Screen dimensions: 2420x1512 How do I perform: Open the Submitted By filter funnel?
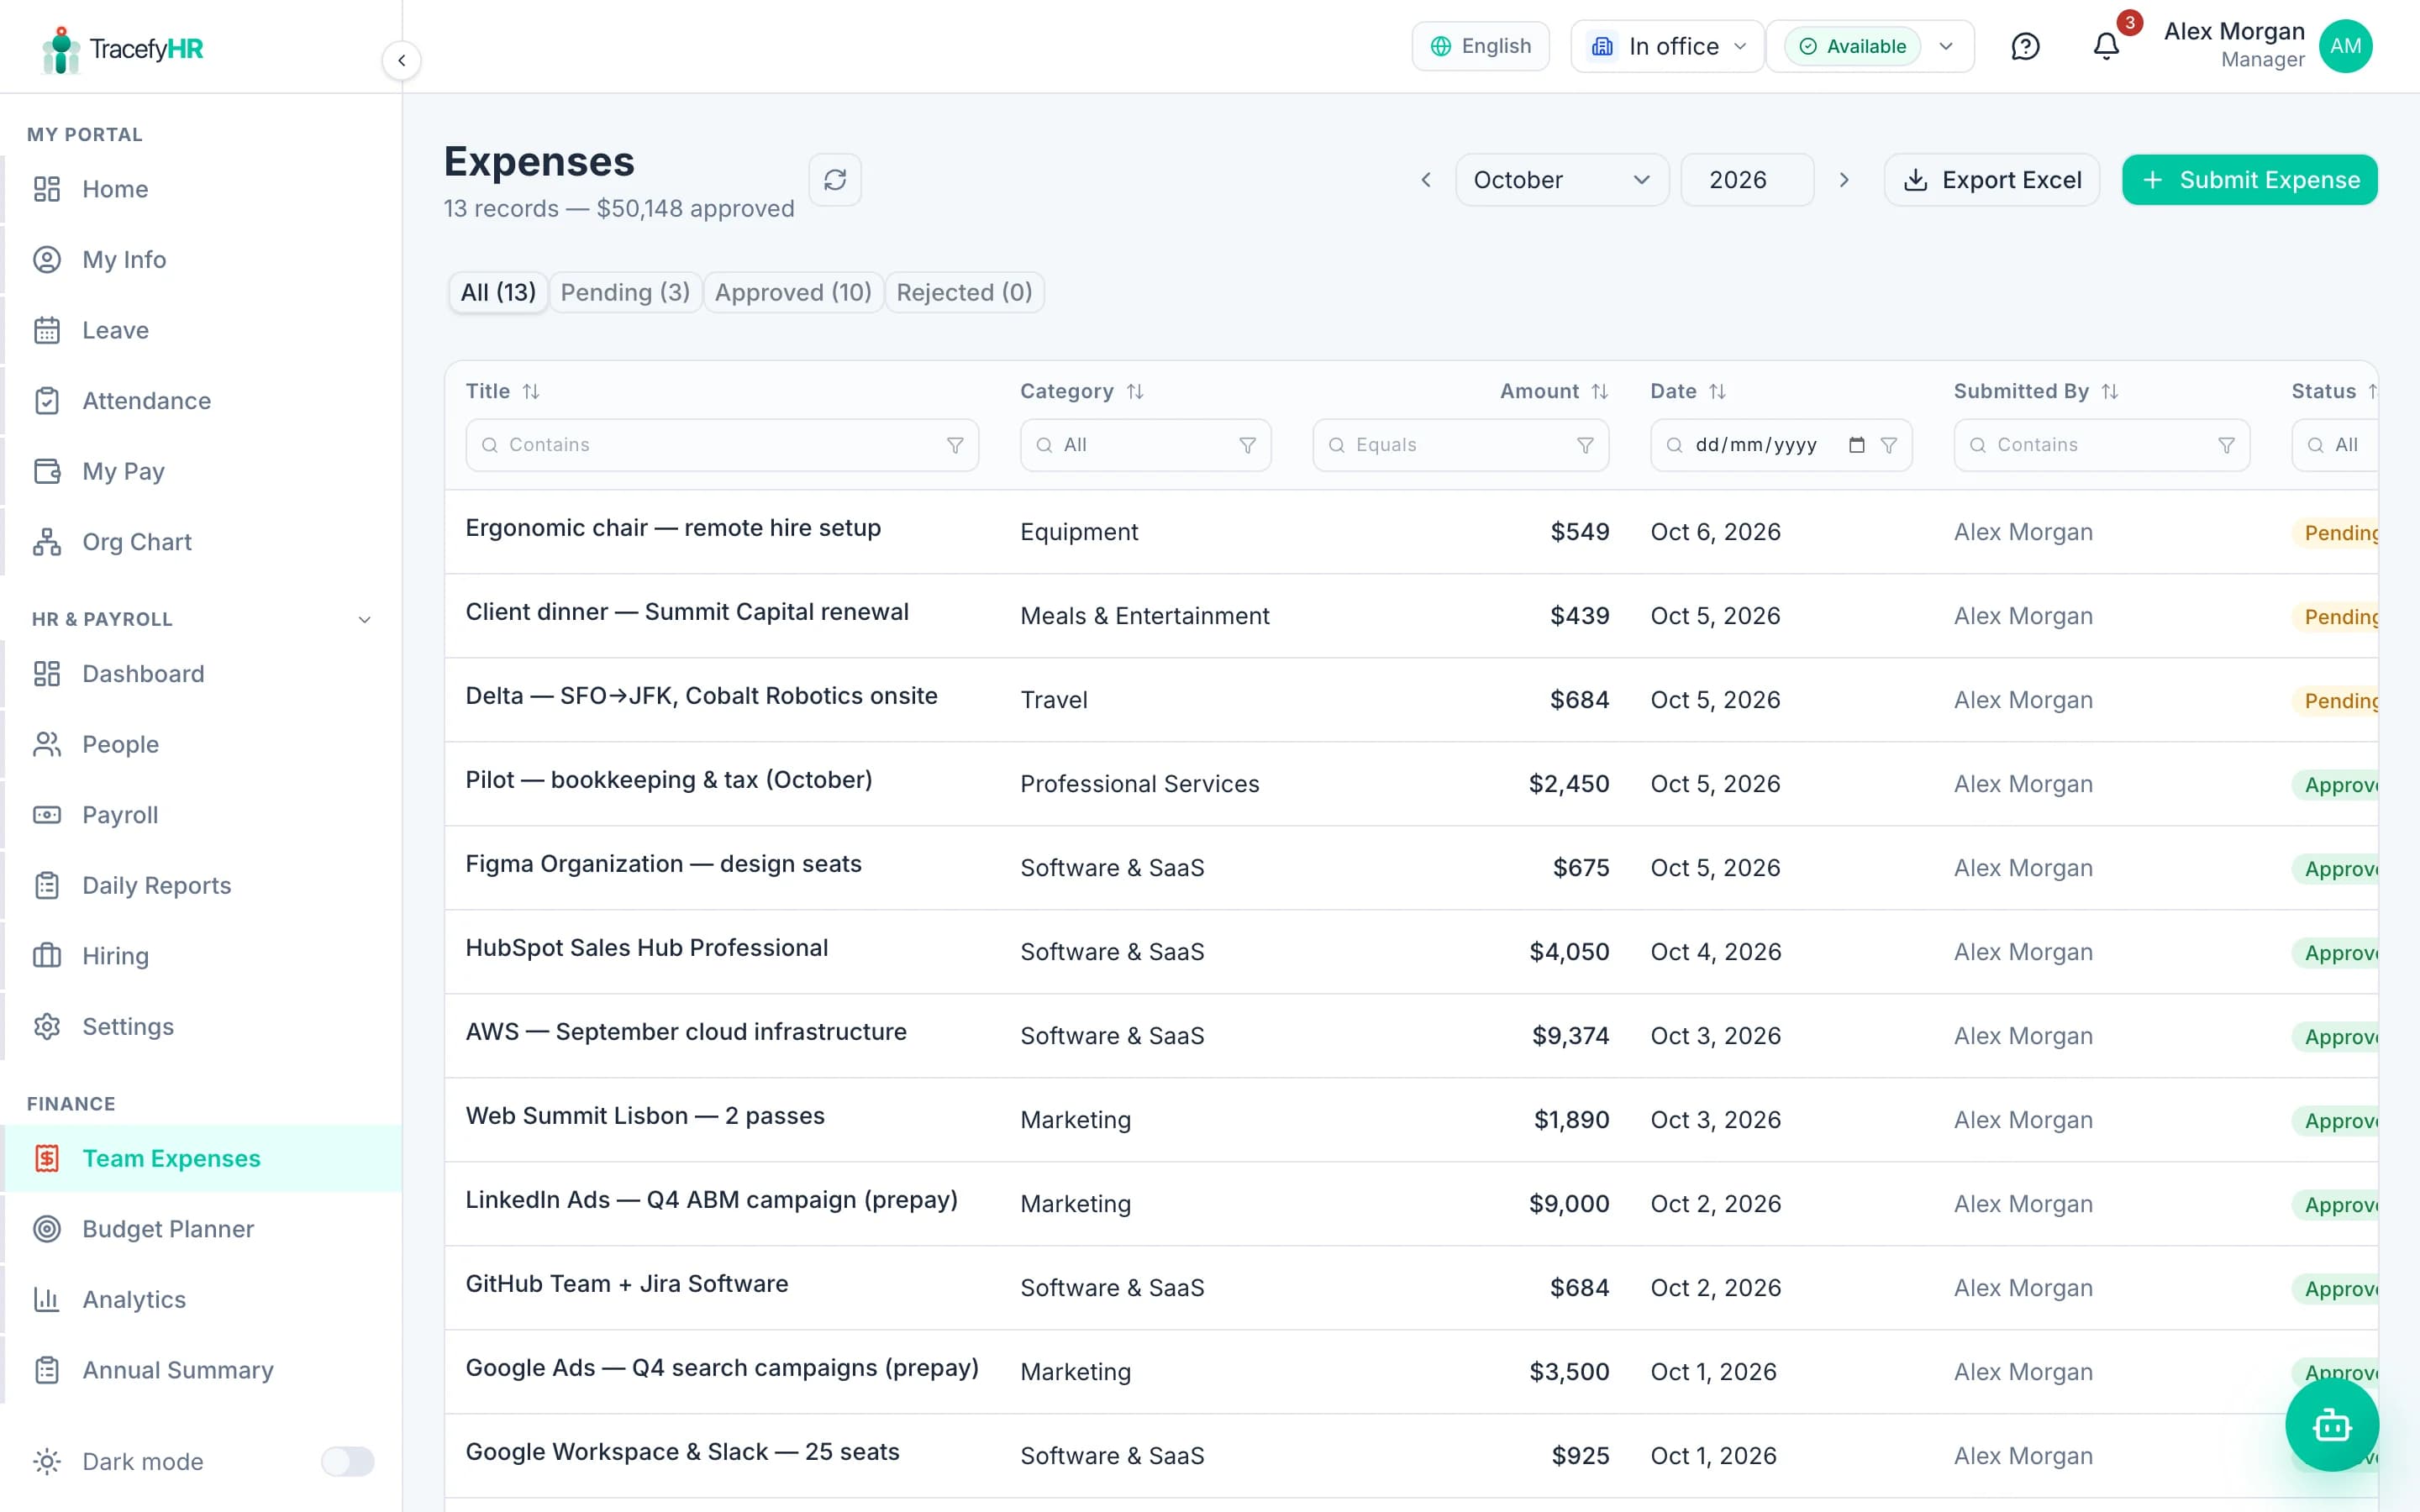(x=2227, y=445)
